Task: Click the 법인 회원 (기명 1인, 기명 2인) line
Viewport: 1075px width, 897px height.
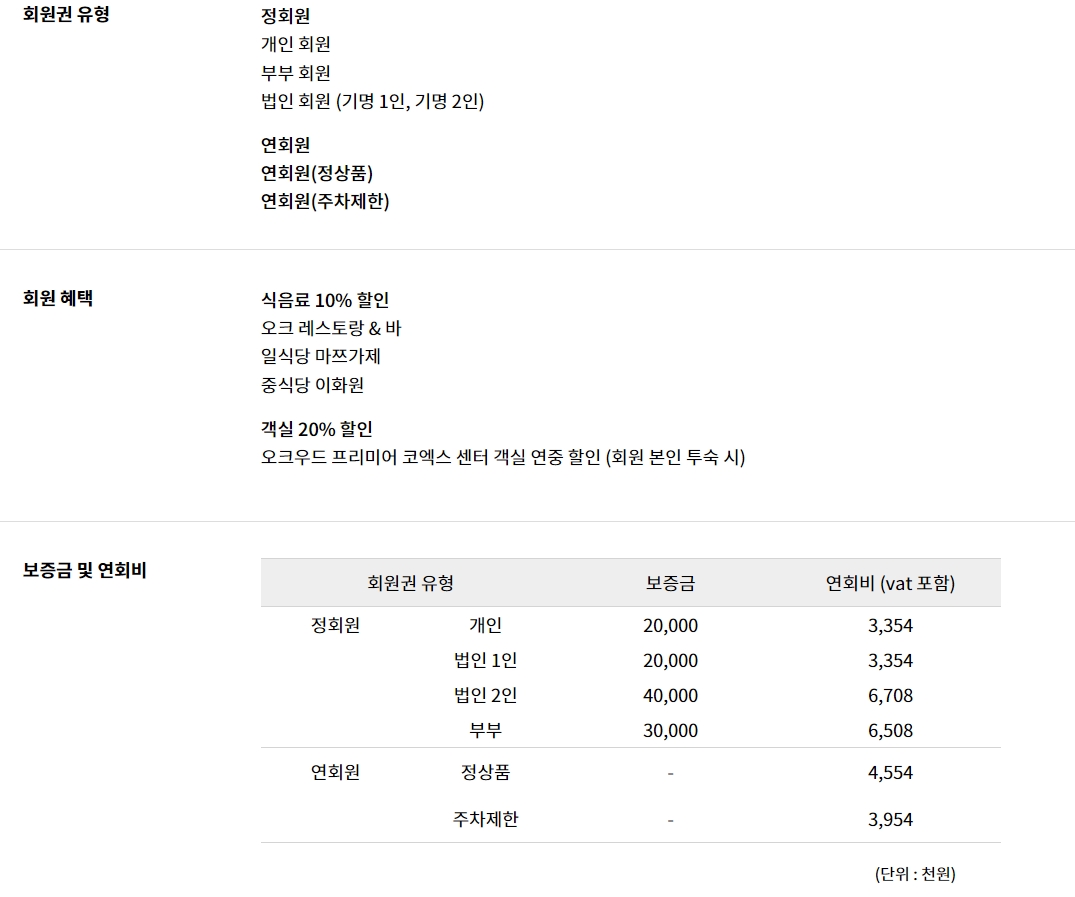Action: click(372, 101)
